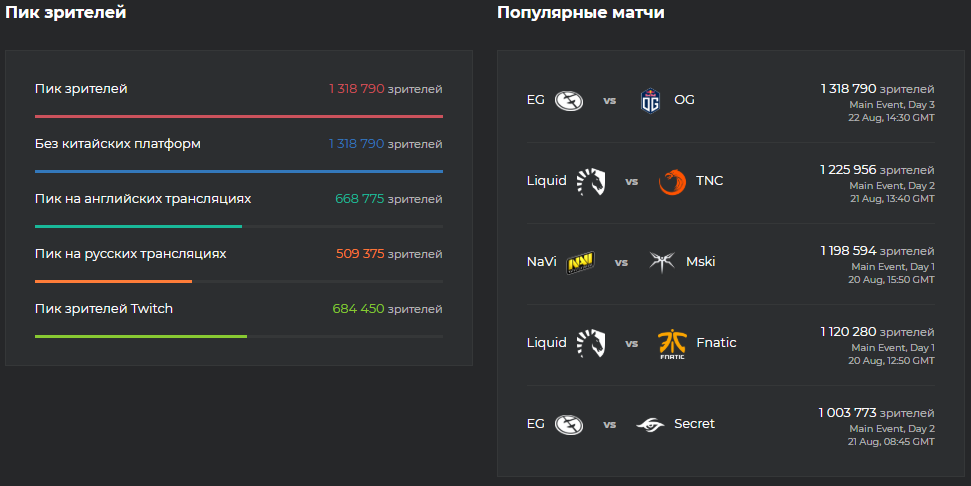Click the blue 1 318 790 value

(357, 144)
